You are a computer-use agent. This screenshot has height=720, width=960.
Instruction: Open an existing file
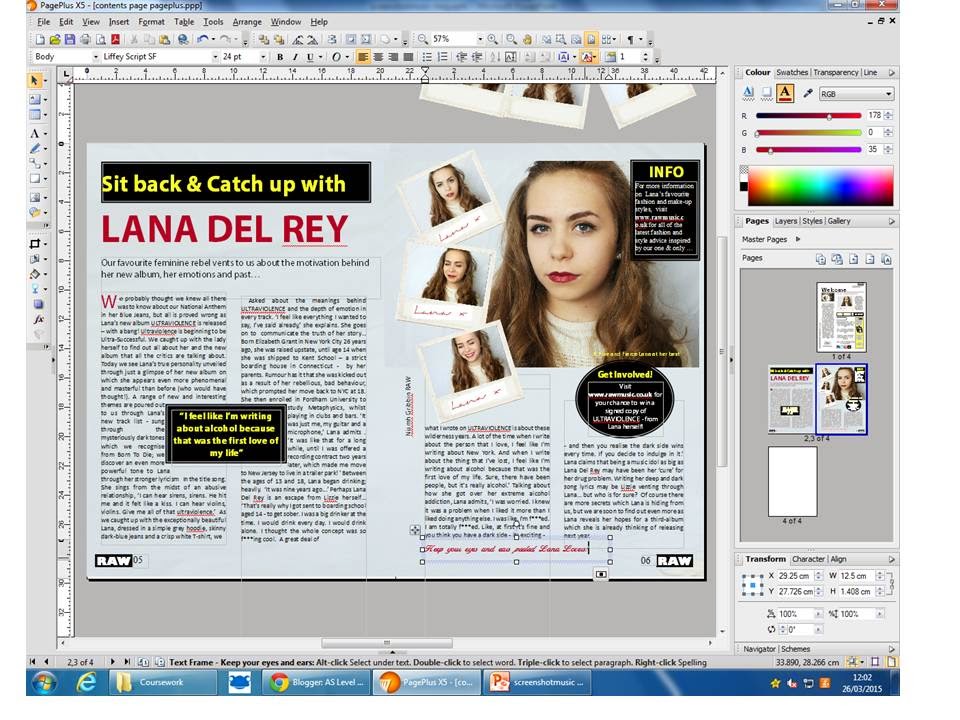click(x=55, y=39)
